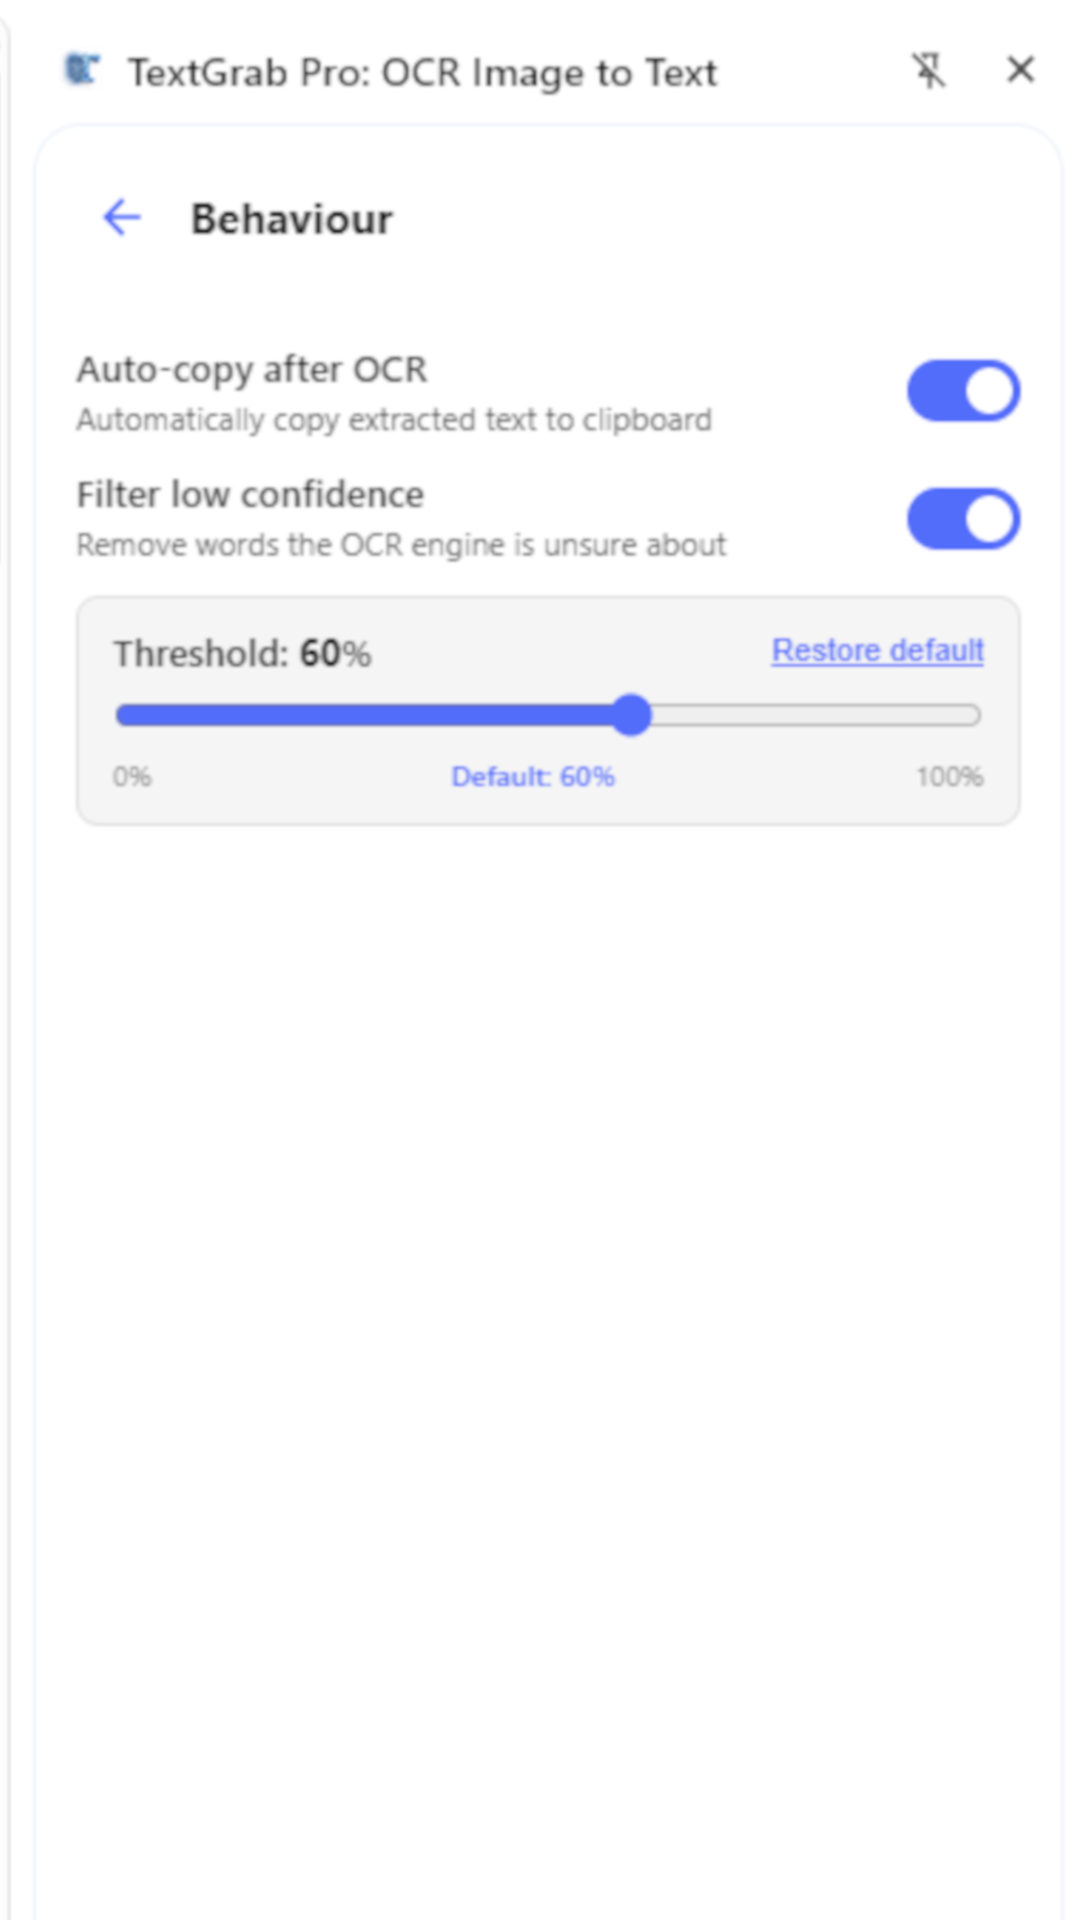Image resolution: width=1080 pixels, height=1920 pixels.
Task: Turn off Filter low confidence
Action: [x=962, y=518]
